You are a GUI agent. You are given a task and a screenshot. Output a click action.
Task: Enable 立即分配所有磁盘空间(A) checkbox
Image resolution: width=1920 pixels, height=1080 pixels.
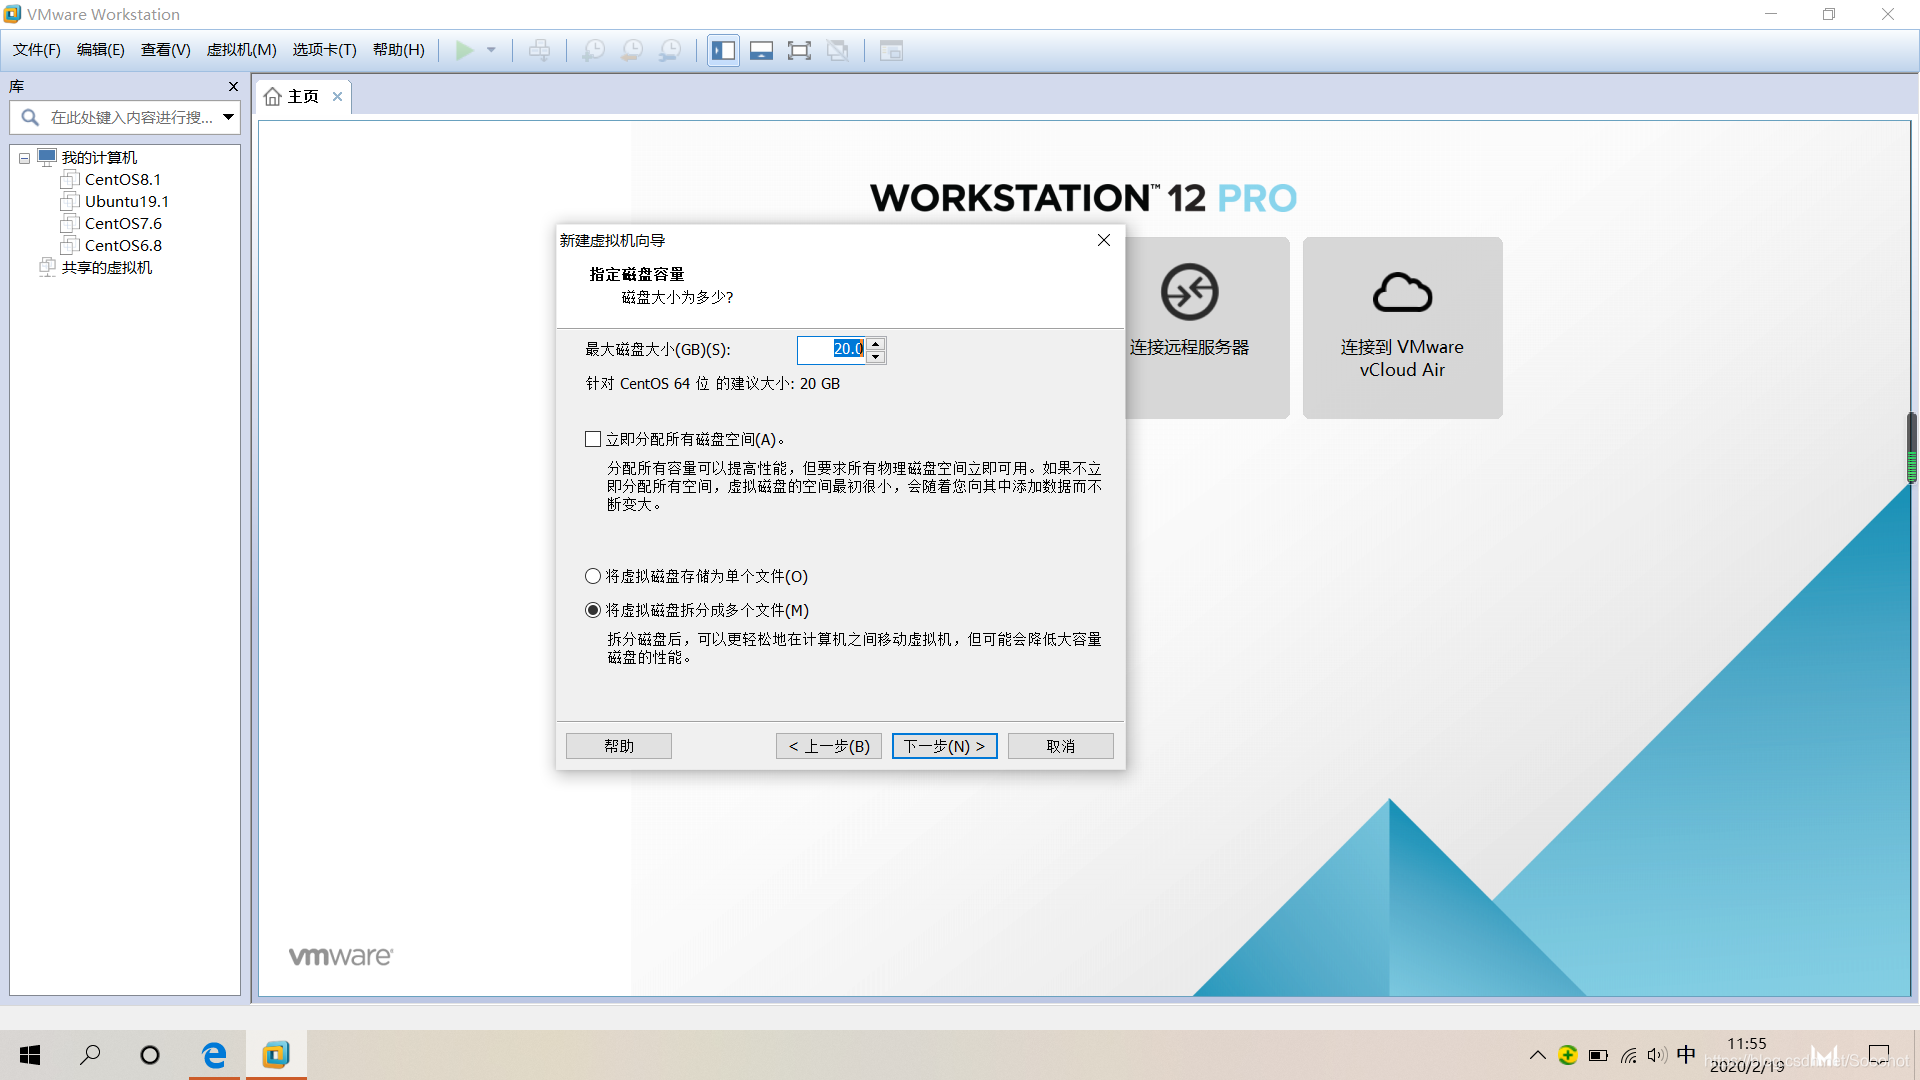point(593,439)
